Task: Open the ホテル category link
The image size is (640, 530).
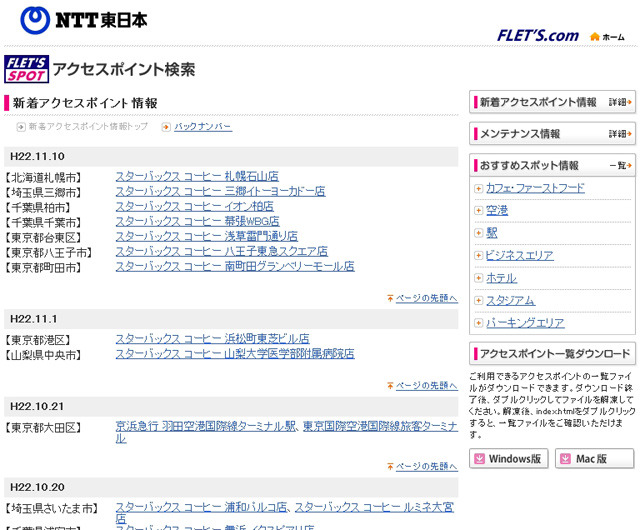Action: point(501,278)
